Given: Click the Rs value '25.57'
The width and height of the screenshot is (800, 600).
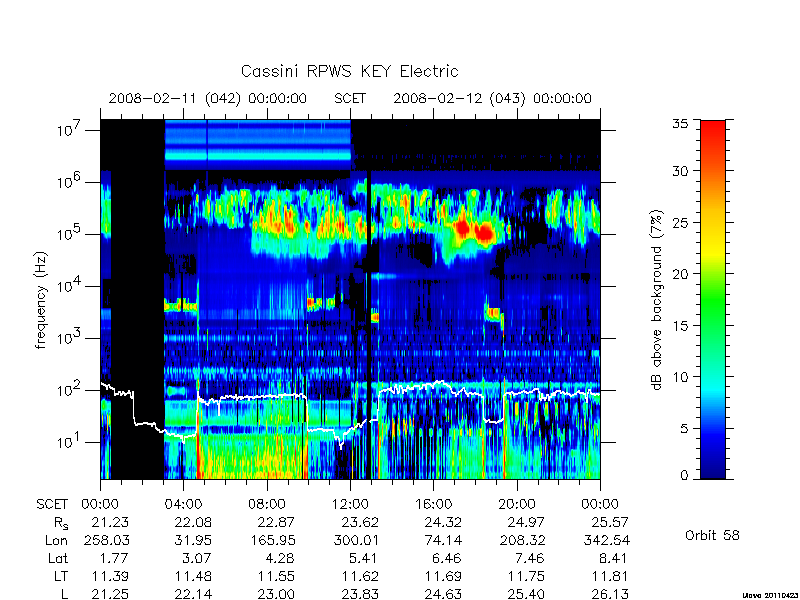Looking at the screenshot, I should 610,522.
